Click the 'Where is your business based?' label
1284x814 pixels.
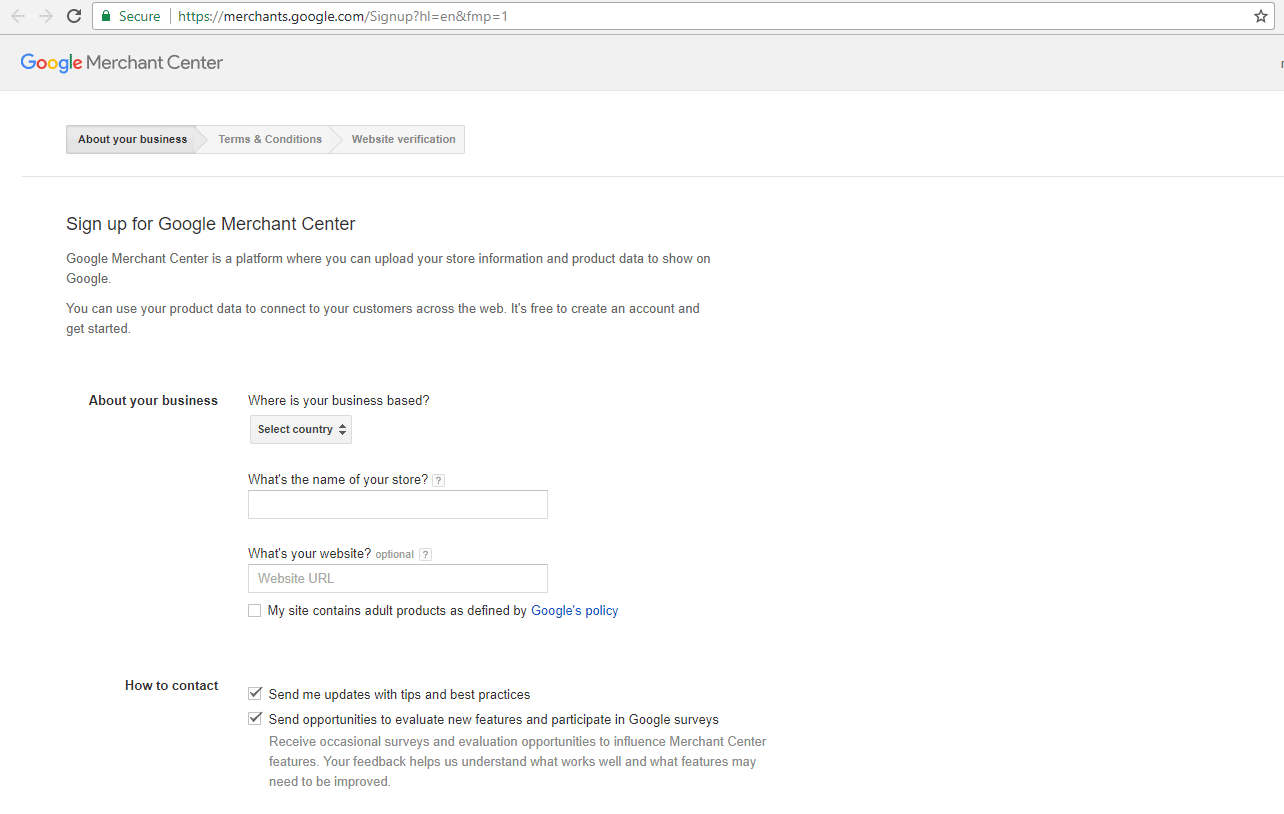[339, 400]
